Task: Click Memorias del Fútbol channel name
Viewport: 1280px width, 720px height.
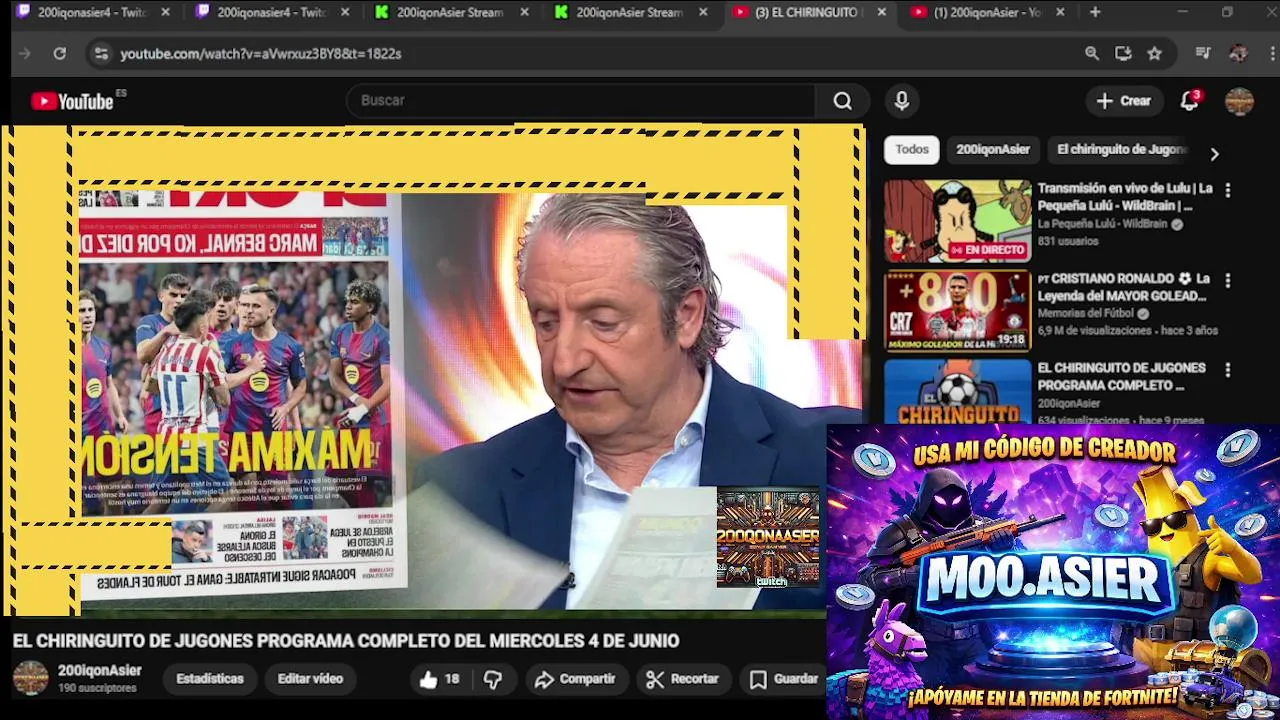Action: click(1085, 314)
